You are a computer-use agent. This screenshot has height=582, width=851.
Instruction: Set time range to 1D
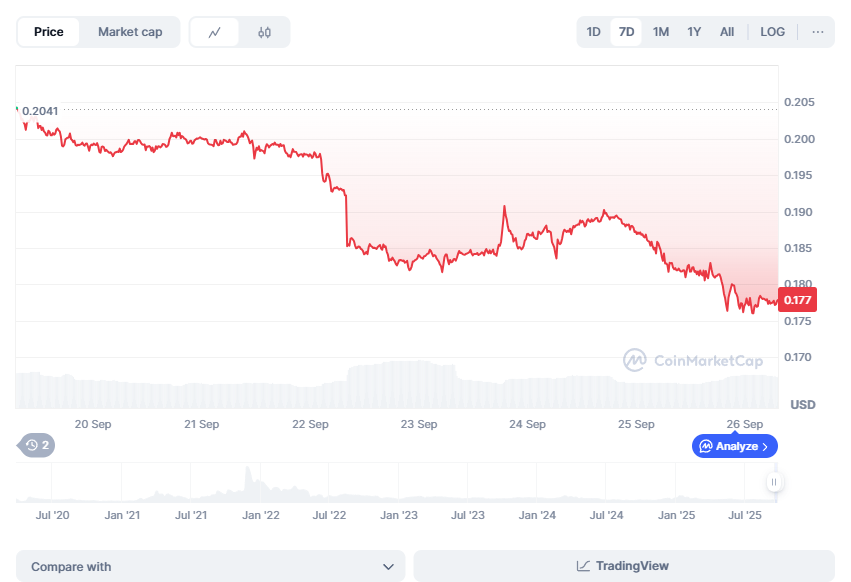[593, 32]
